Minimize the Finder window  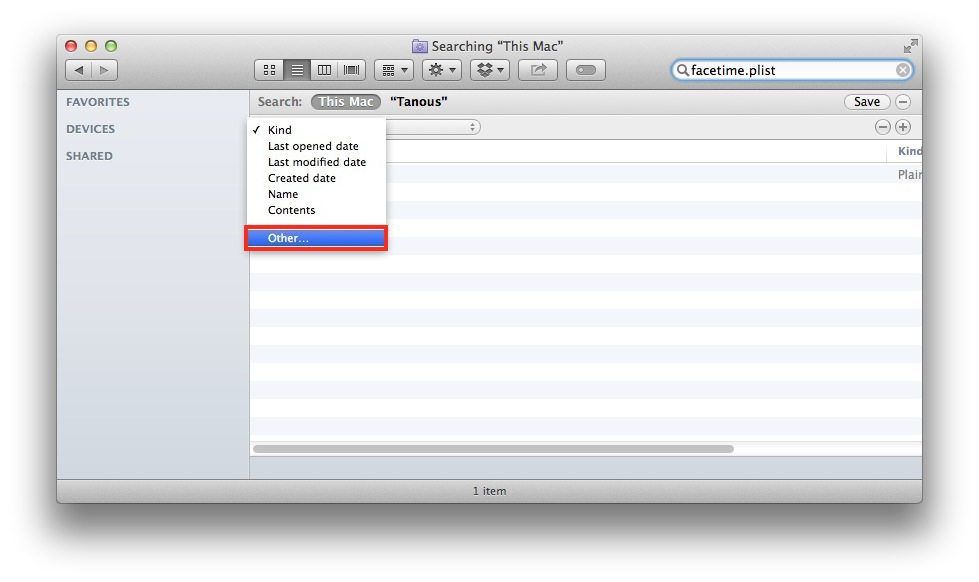pyautogui.click(x=91, y=46)
